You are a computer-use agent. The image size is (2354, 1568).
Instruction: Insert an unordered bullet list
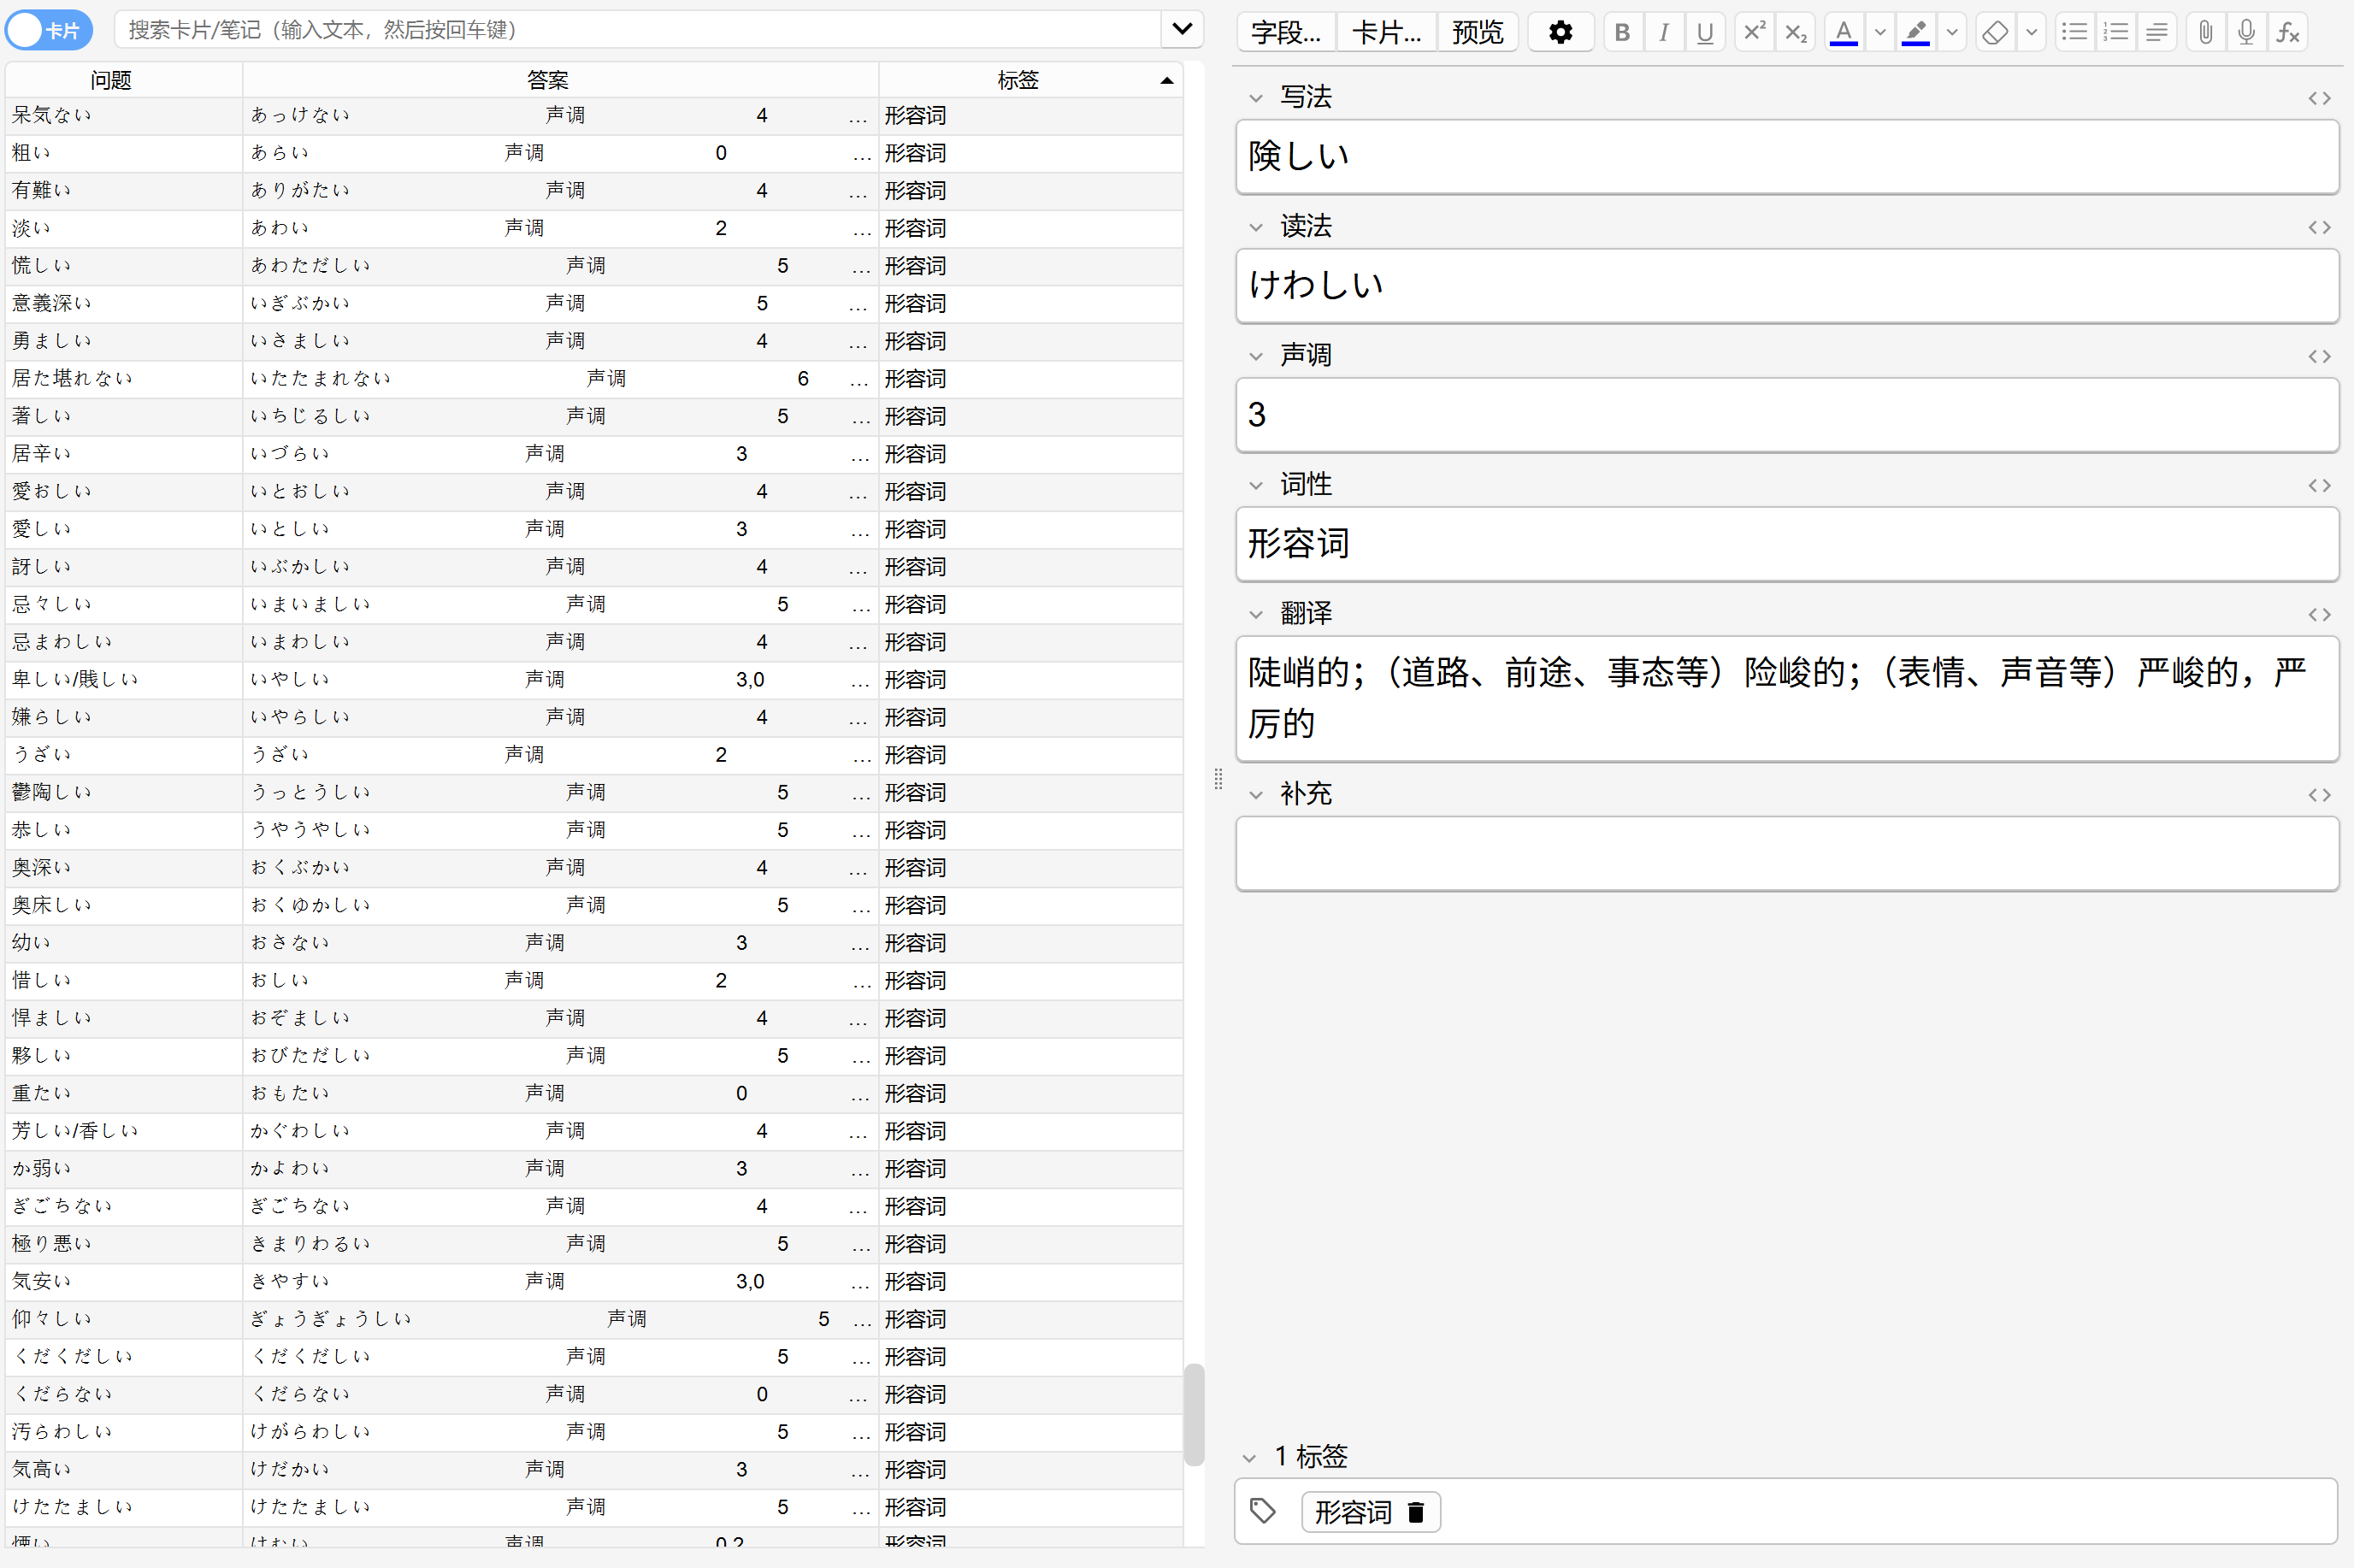click(2075, 32)
